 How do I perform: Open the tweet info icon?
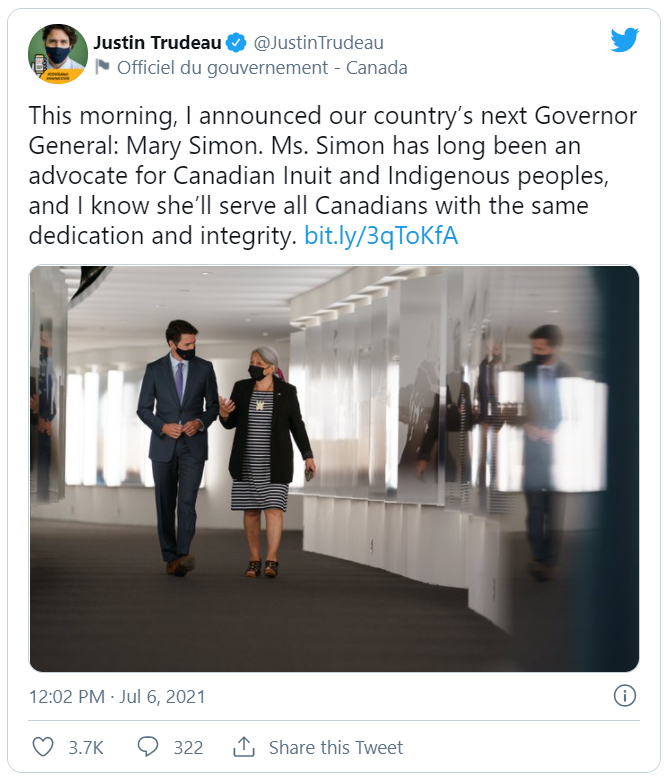(624, 695)
